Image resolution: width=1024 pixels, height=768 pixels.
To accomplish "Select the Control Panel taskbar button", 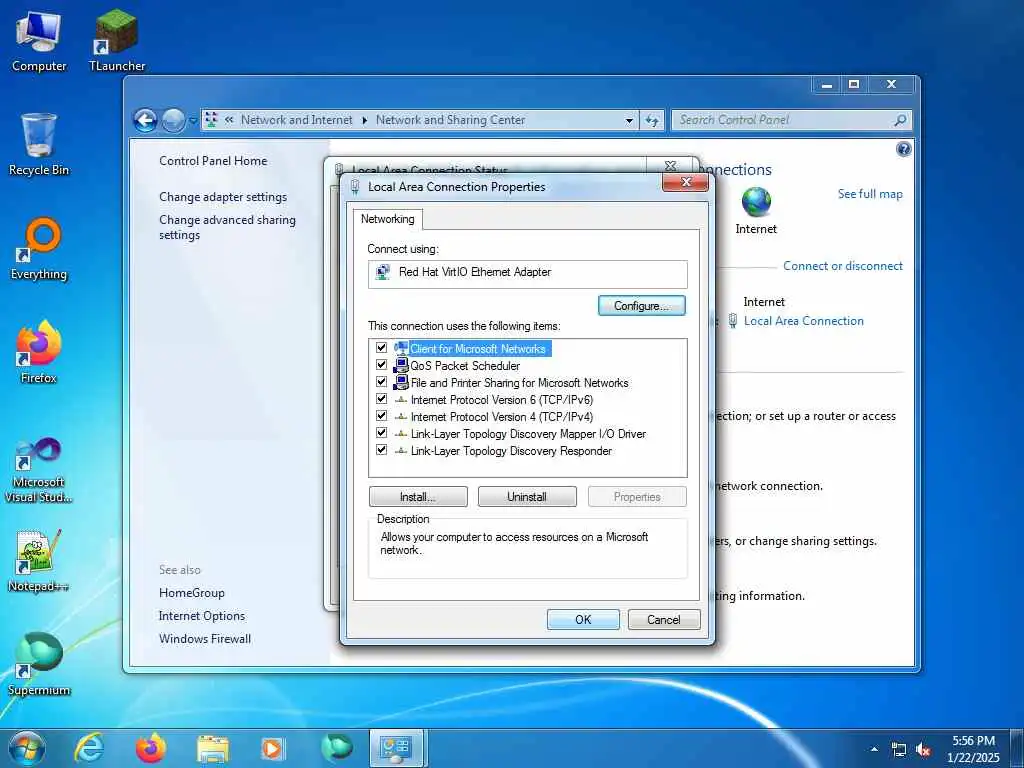I will pos(396,748).
